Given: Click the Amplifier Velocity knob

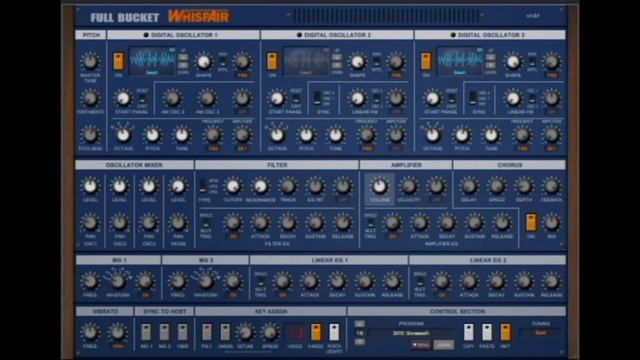Looking at the screenshot, I should (x=408, y=186).
